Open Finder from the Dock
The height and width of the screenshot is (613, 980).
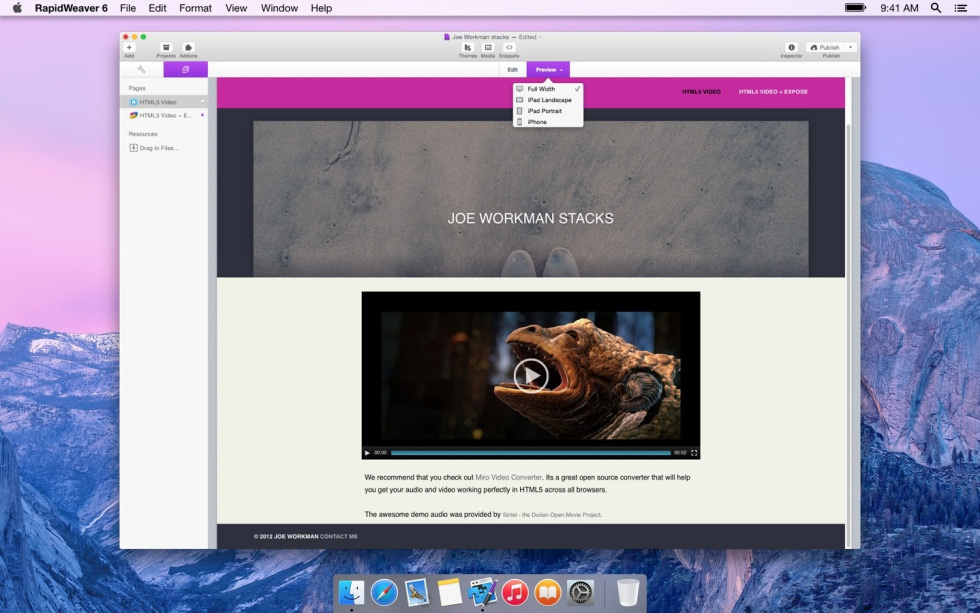pos(351,592)
